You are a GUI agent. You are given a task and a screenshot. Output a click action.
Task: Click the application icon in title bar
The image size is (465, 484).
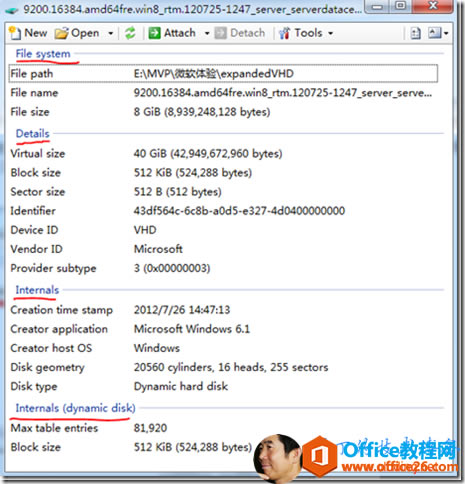point(11,10)
